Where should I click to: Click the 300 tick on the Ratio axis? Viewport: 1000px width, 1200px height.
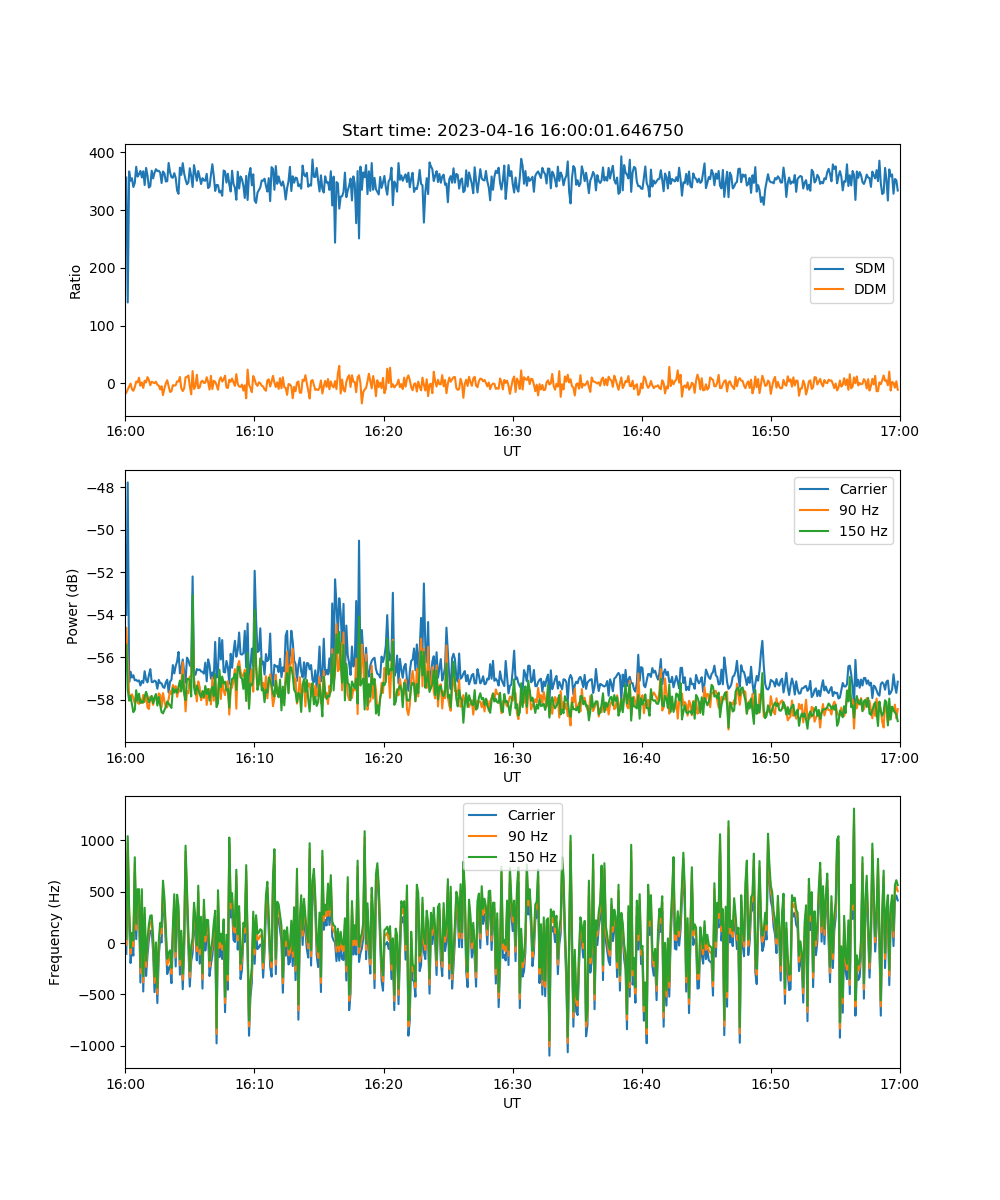click(x=104, y=211)
